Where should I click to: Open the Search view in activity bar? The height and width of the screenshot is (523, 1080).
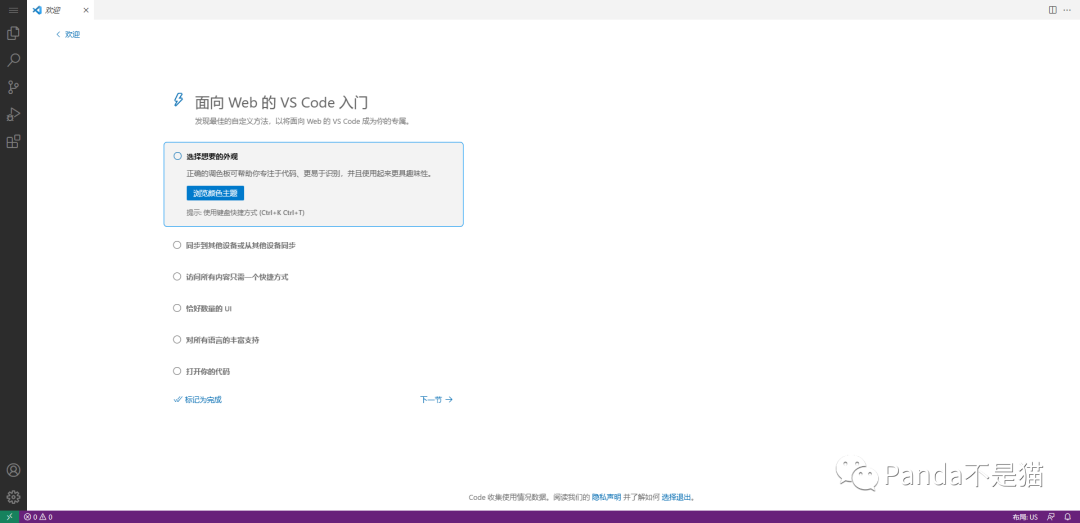tap(13, 60)
